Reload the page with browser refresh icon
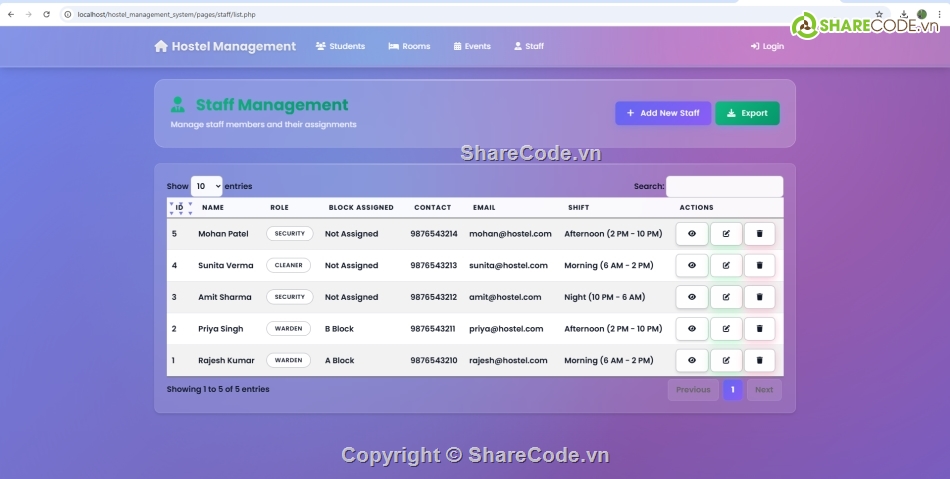Screen dimensions: 950x479 coord(46,15)
